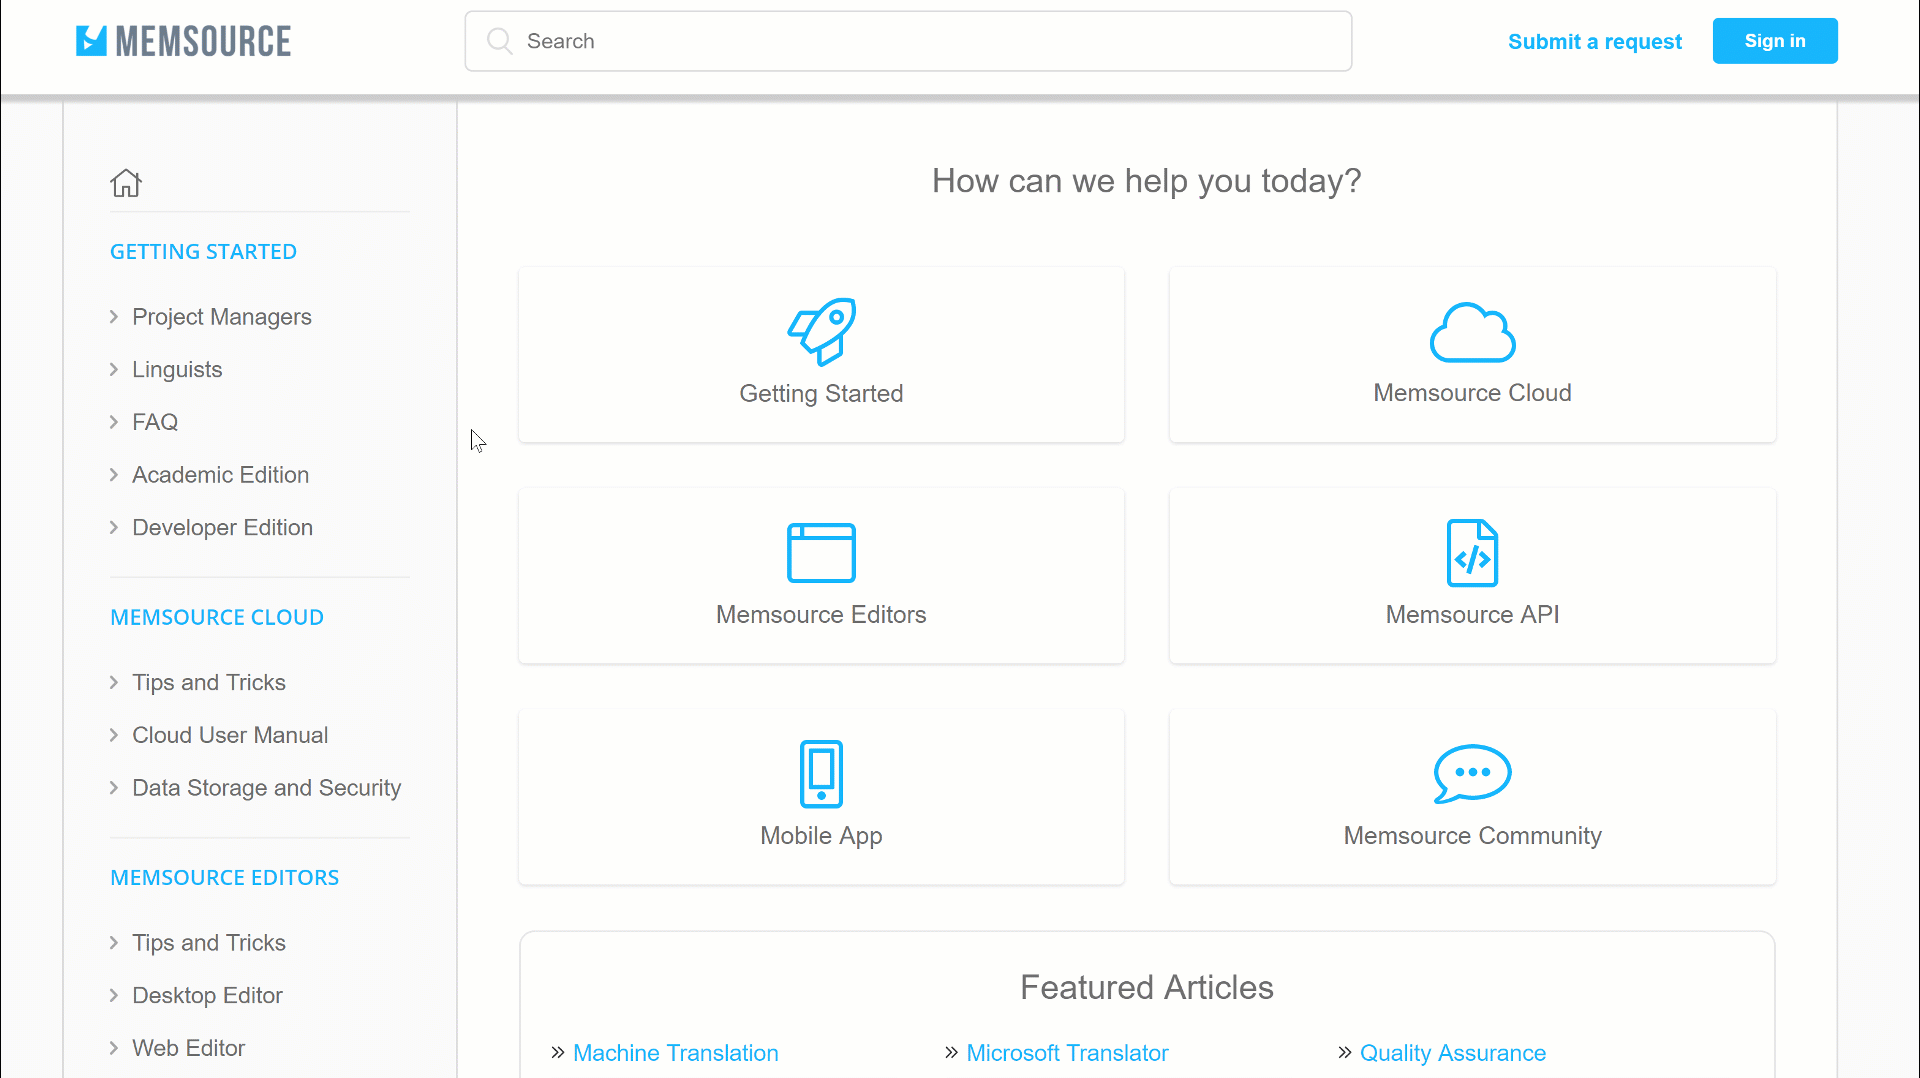Screen dimensions: 1920x1078
Task: Expand Tips and Tricks chevron under Memsource Cloud
Action: tap(114, 683)
